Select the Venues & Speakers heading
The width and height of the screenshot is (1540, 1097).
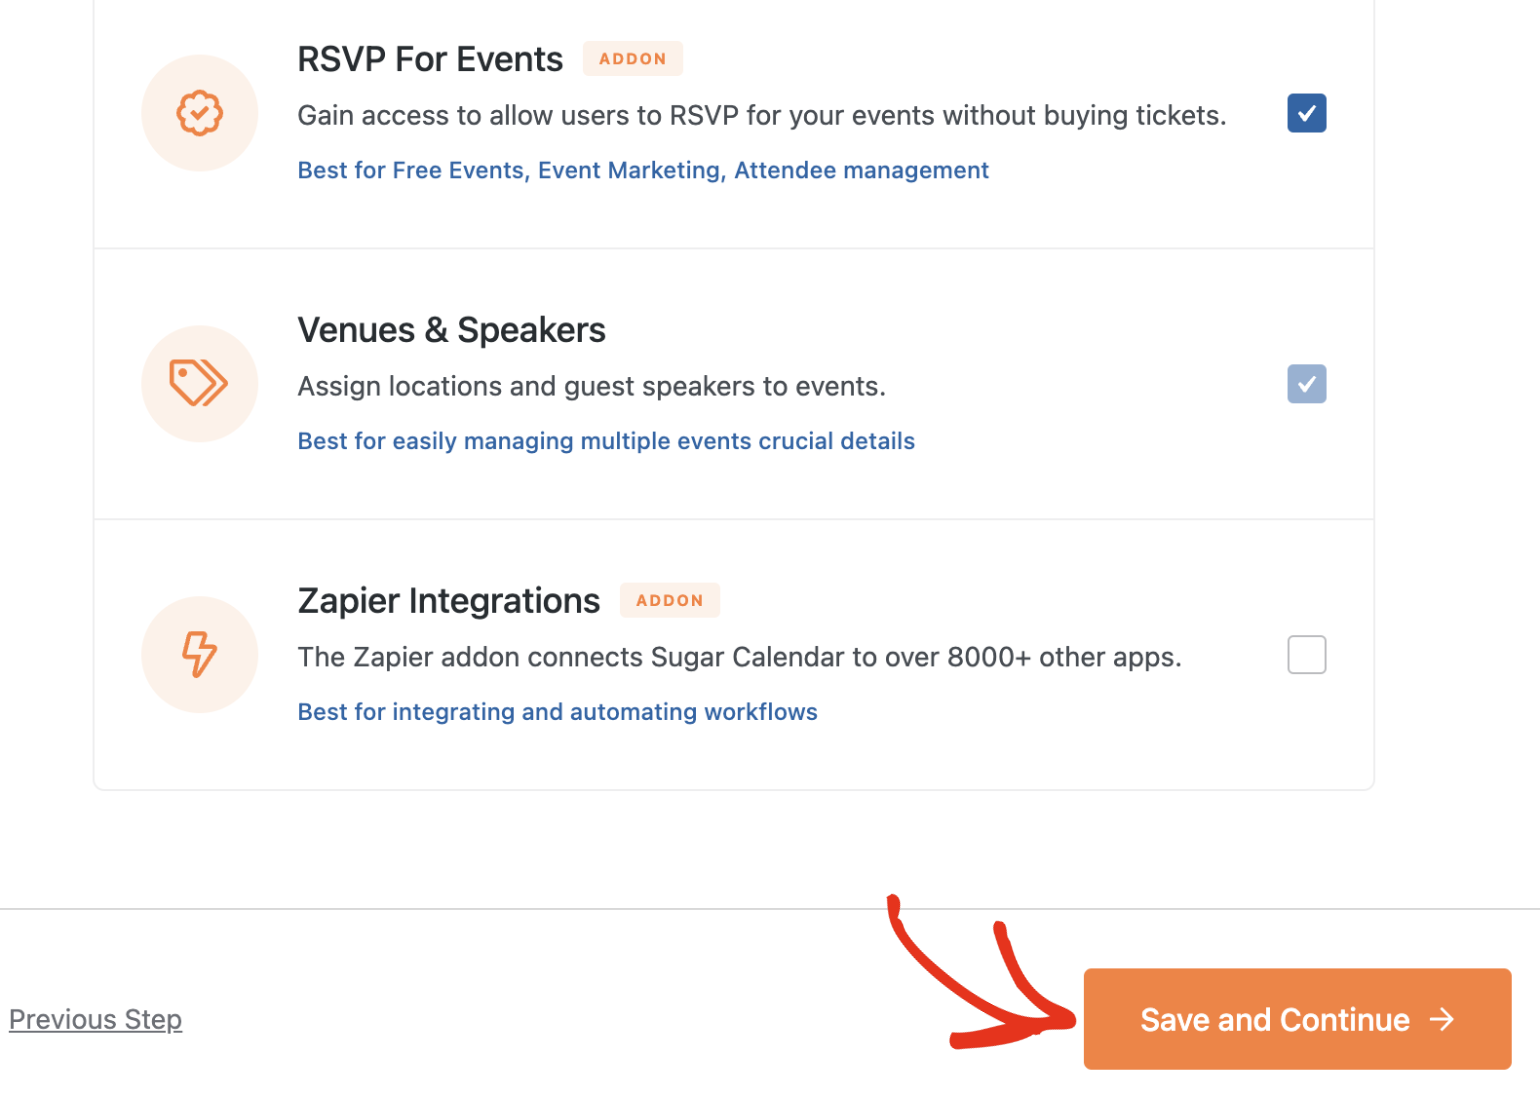point(452,330)
